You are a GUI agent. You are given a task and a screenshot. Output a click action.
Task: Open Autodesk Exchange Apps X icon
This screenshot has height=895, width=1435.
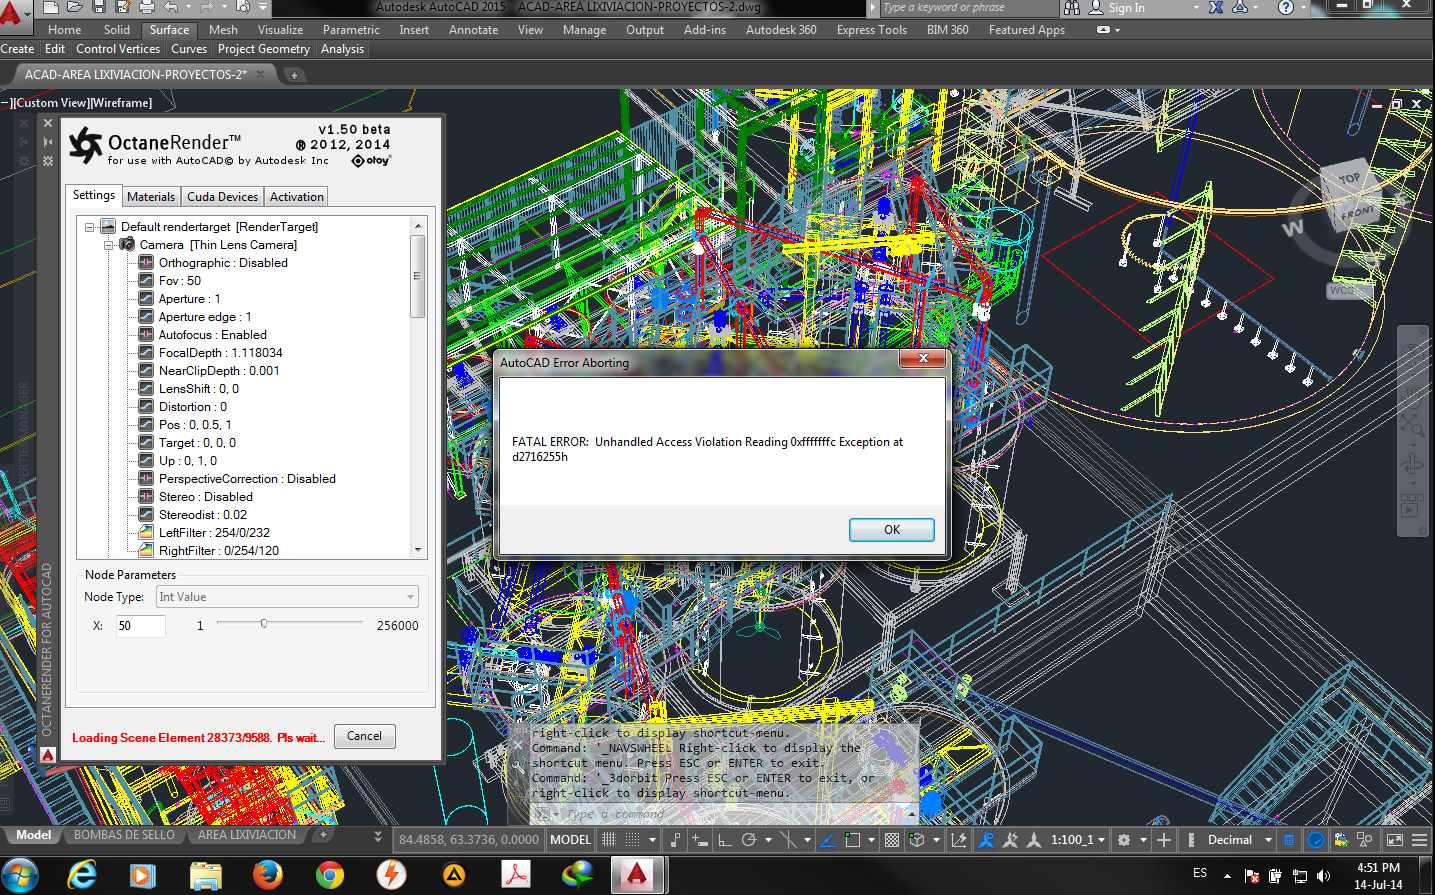tap(1216, 8)
